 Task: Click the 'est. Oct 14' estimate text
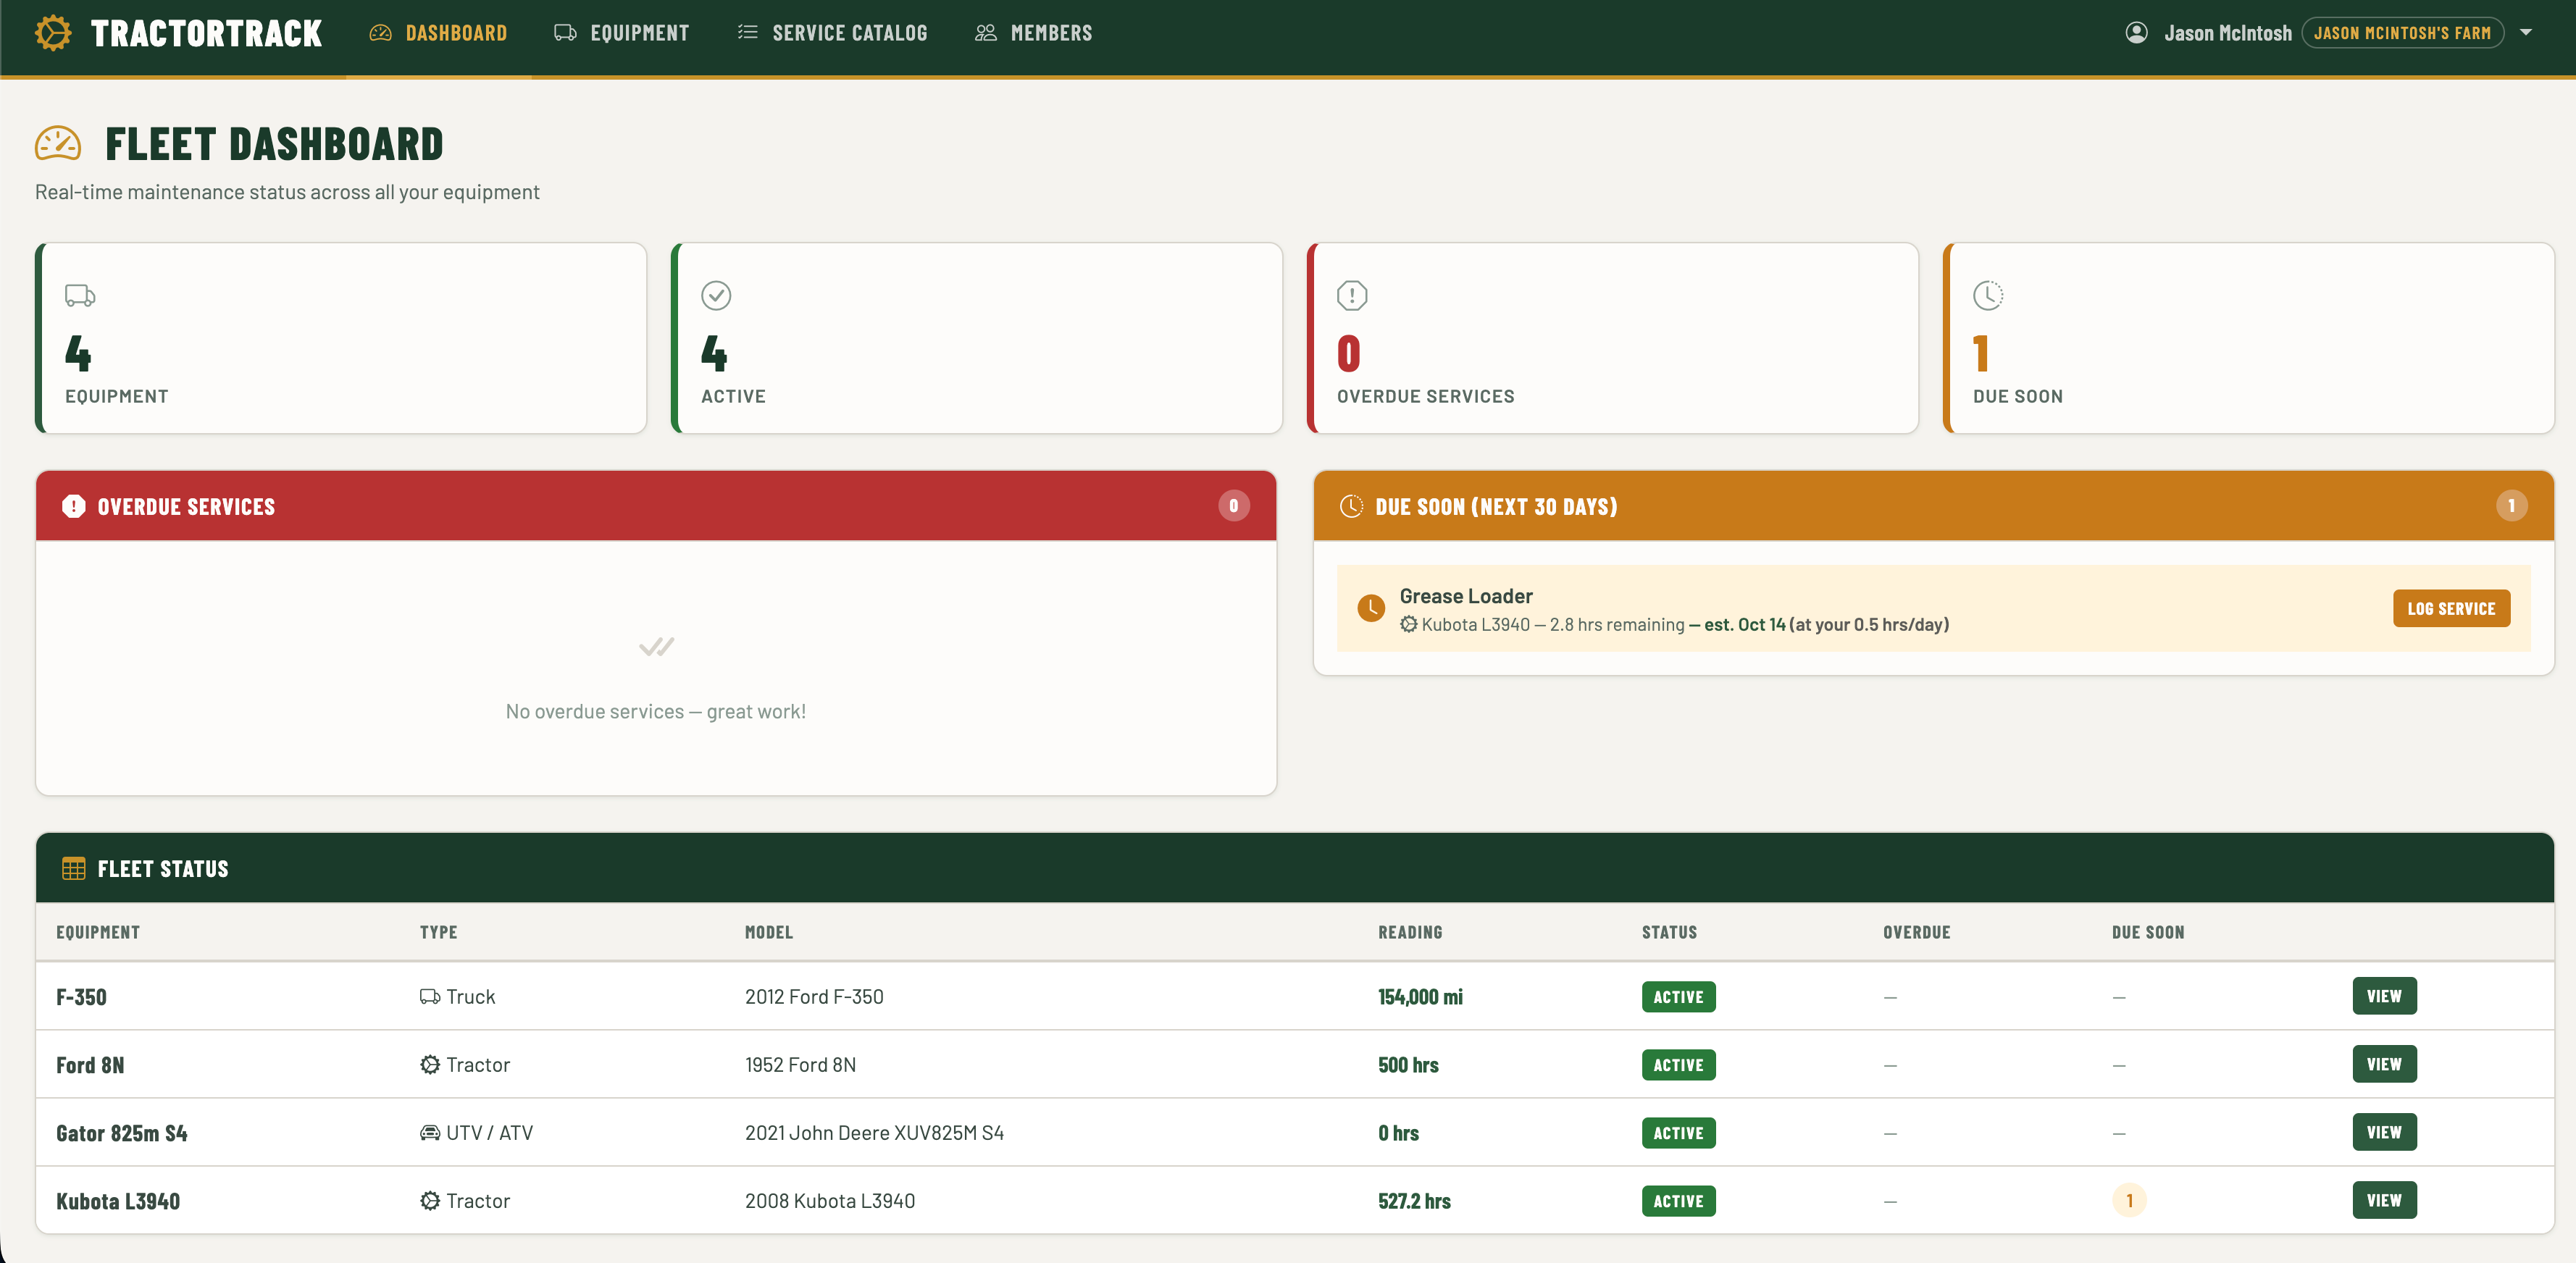pyautogui.click(x=1745, y=625)
